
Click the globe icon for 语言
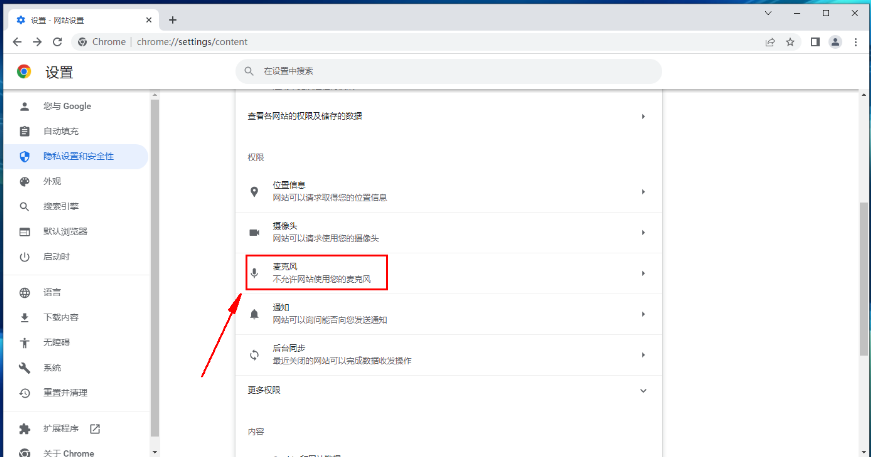click(x=24, y=293)
